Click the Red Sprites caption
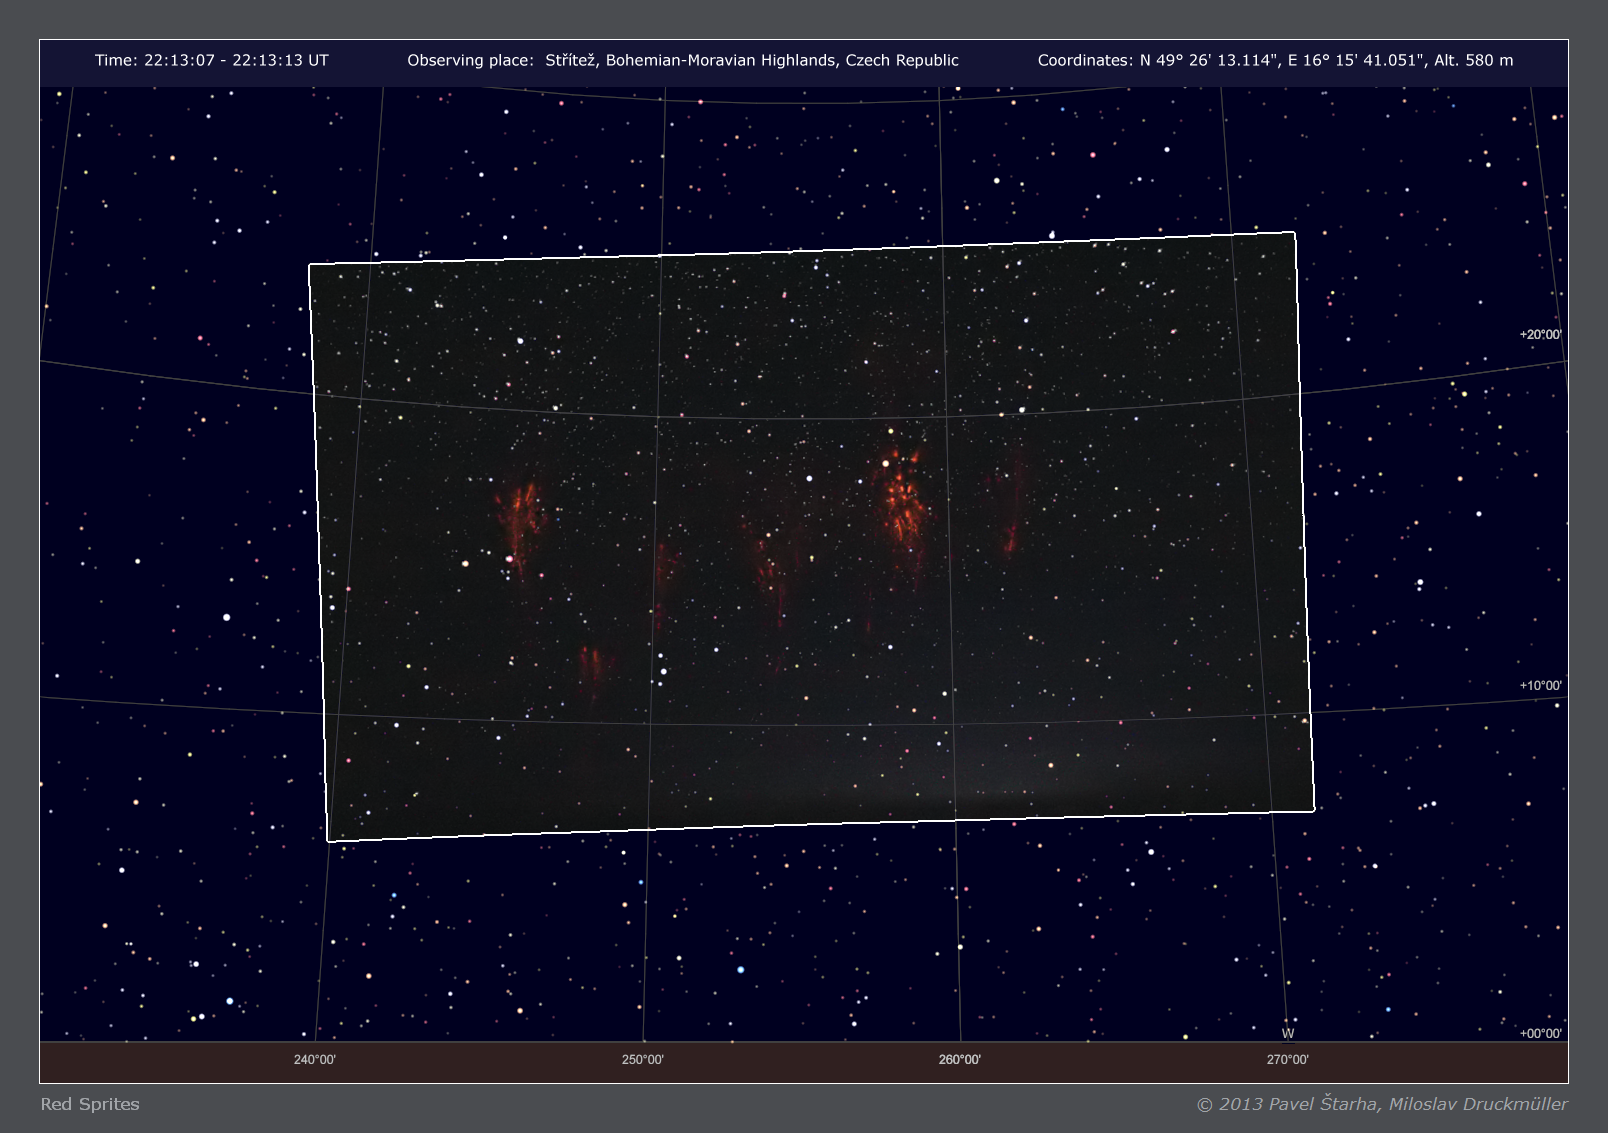This screenshot has height=1133, width=1608. click(90, 1104)
